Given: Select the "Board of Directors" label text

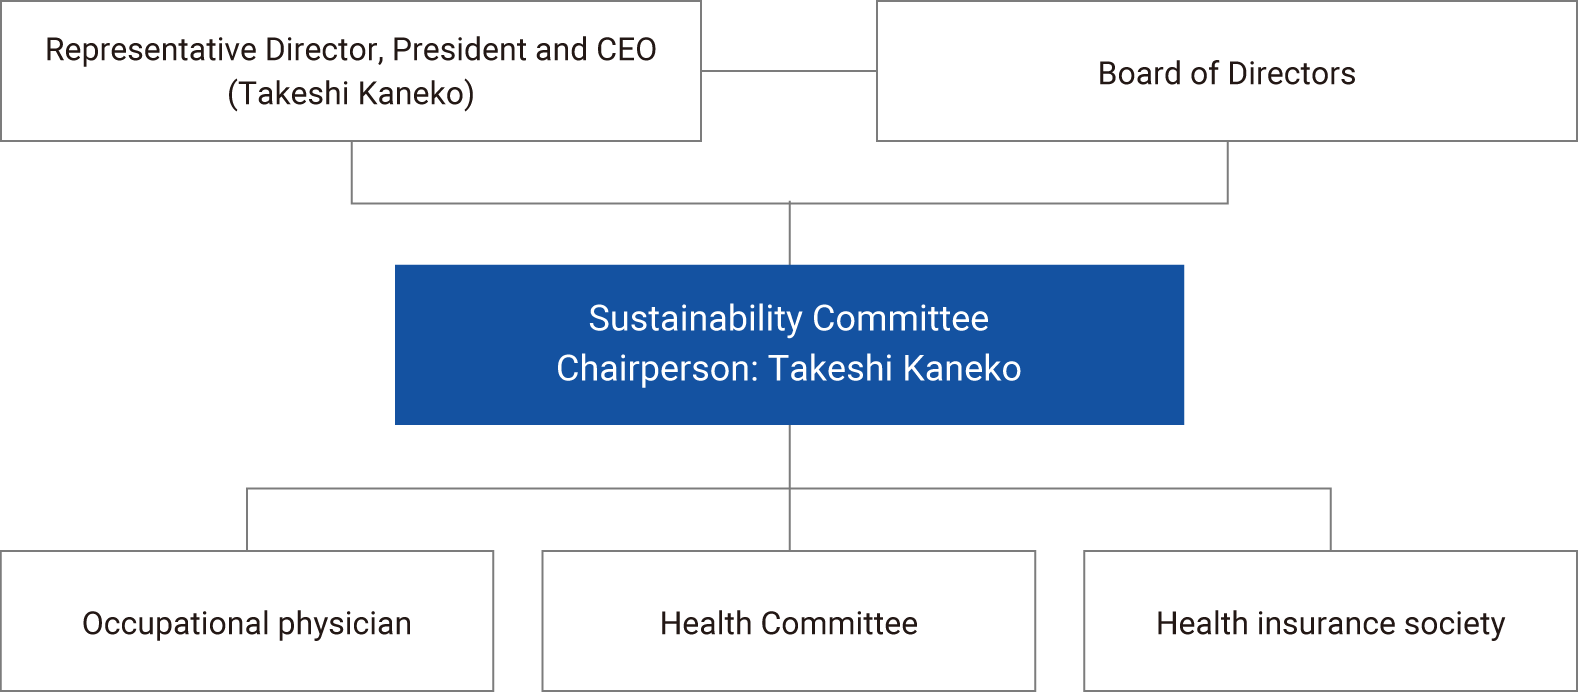Looking at the screenshot, I should [x=1226, y=74].
